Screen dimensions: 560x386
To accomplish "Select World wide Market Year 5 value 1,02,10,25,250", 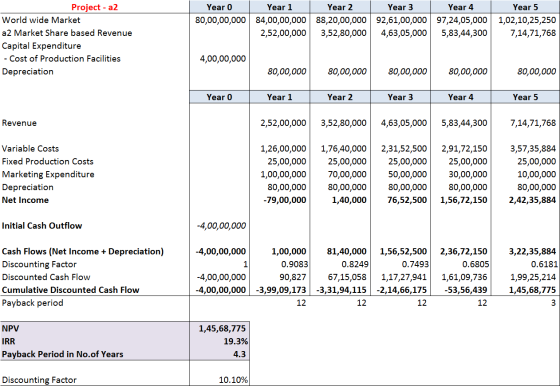I will (527, 20).
